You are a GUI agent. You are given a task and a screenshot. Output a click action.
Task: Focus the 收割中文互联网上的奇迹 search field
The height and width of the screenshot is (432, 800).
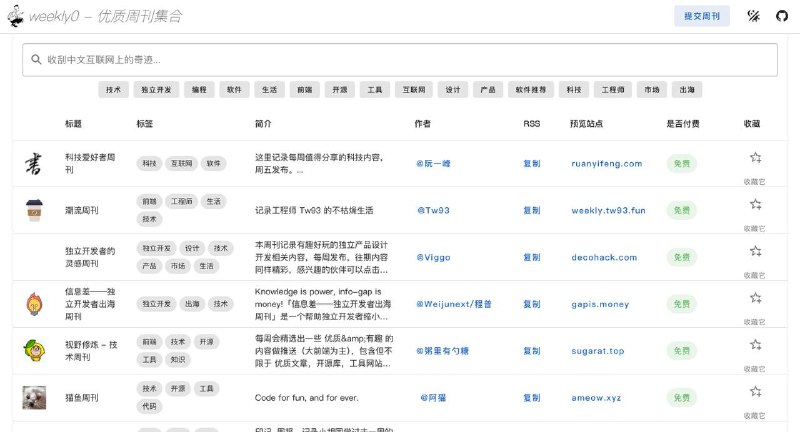(x=400, y=60)
